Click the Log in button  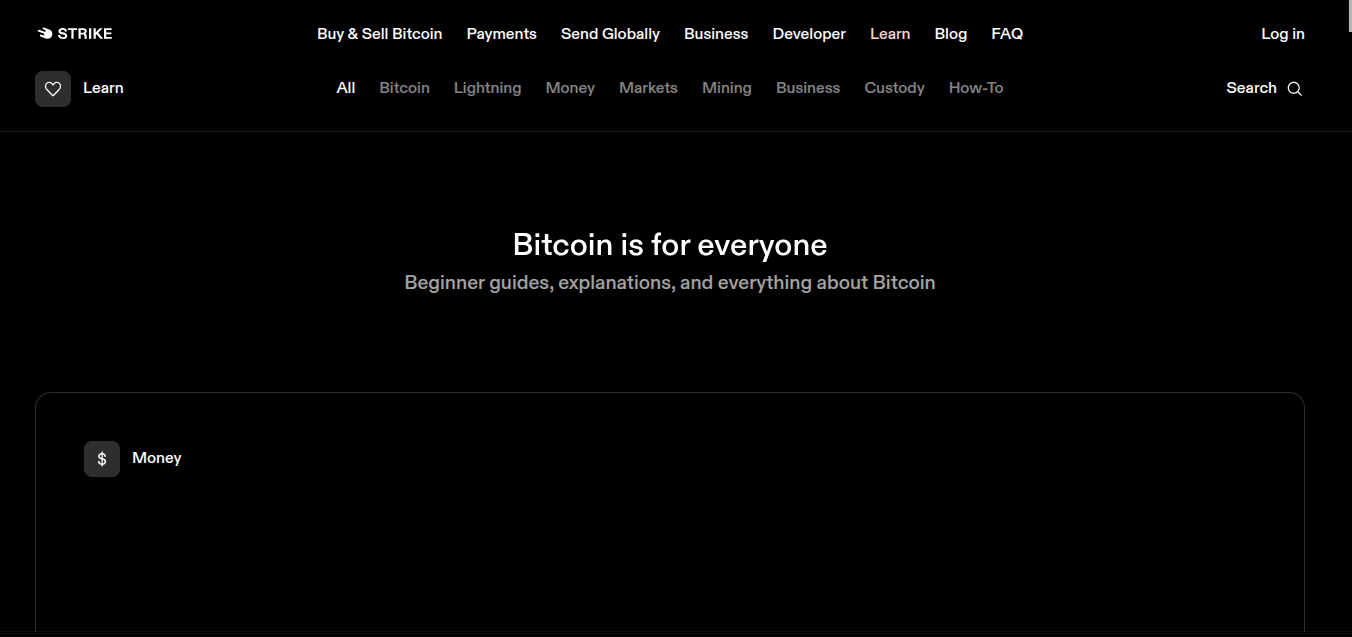point(1283,34)
